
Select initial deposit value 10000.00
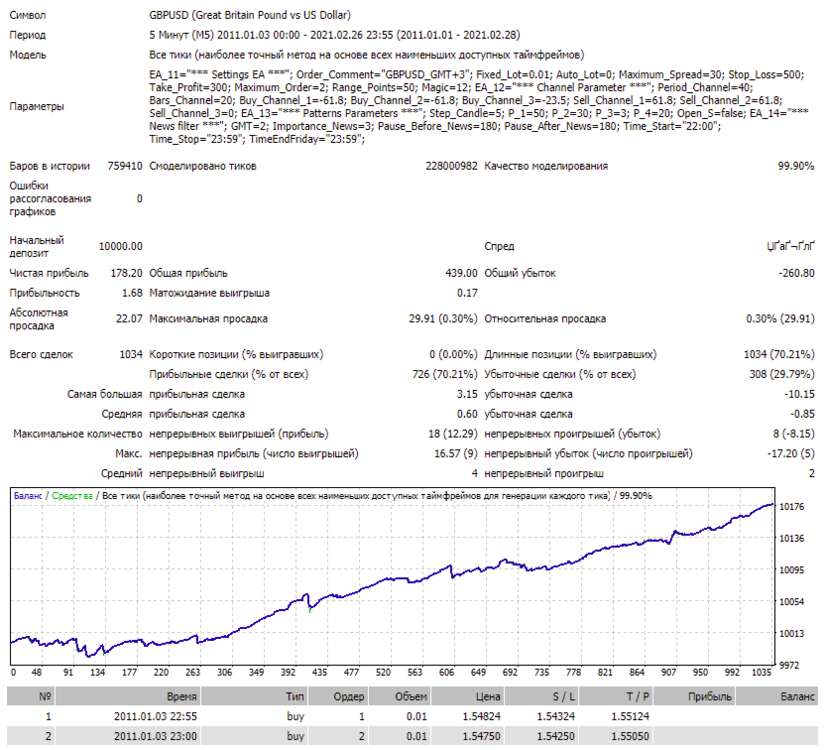coord(120,246)
